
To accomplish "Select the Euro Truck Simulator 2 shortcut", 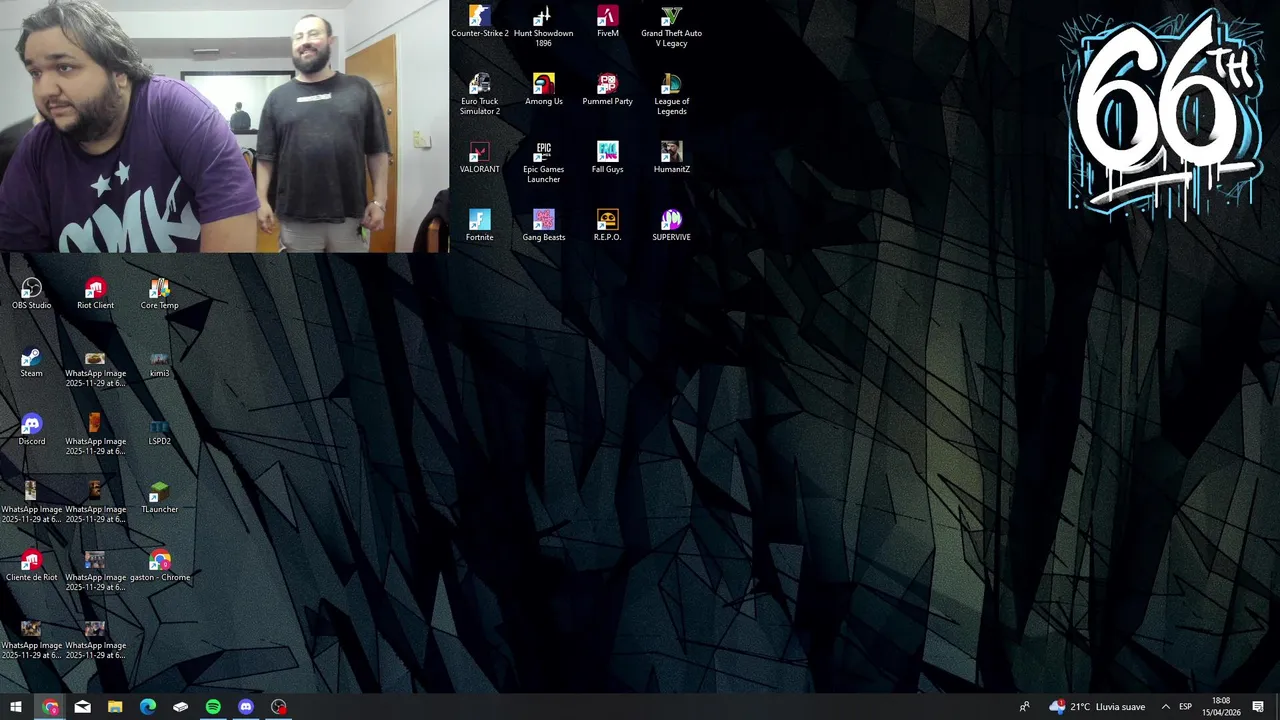I will click(x=480, y=95).
